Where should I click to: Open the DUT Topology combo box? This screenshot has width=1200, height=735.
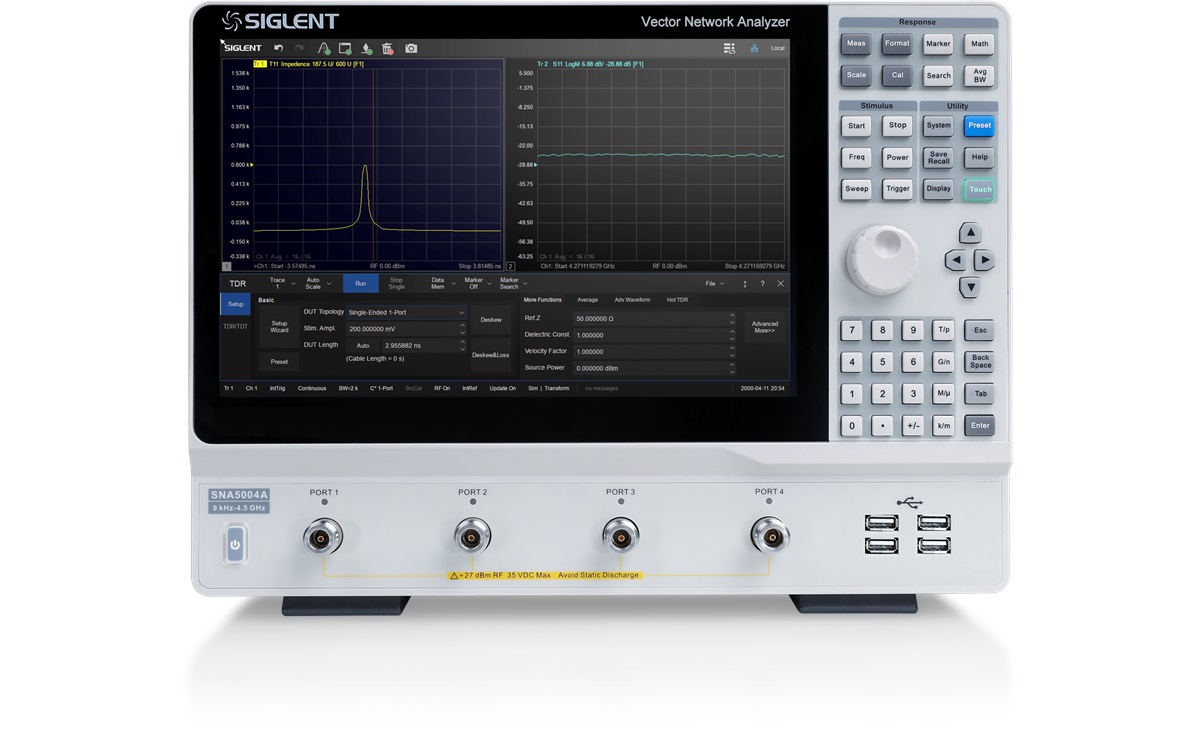[406, 312]
